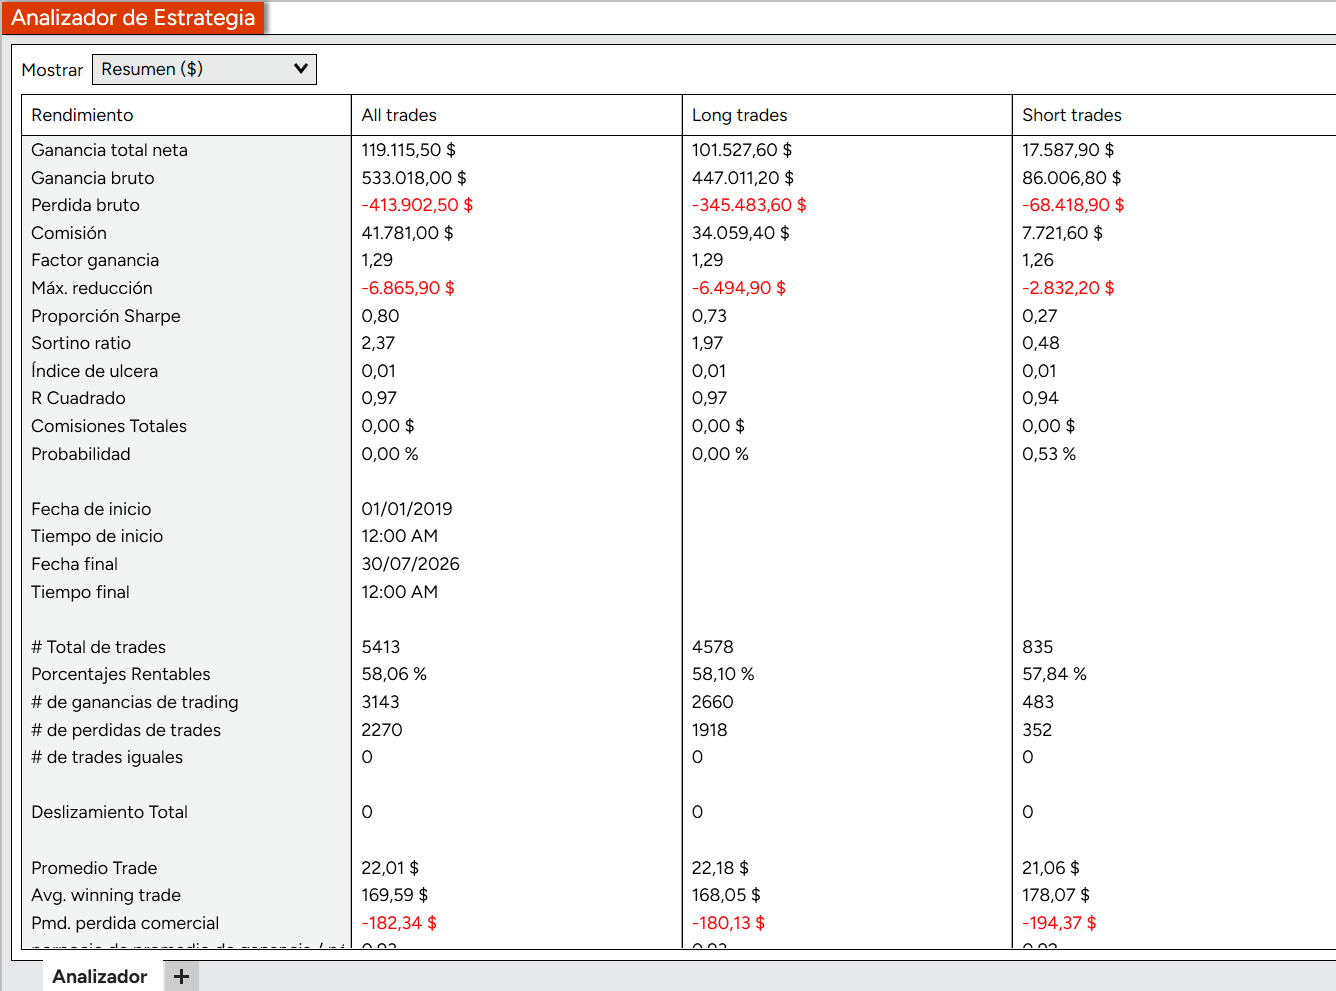This screenshot has width=1336, height=991.
Task: Select the Proporción Sharpe row label
Action: pyautogui.click(x=105, y=316)
